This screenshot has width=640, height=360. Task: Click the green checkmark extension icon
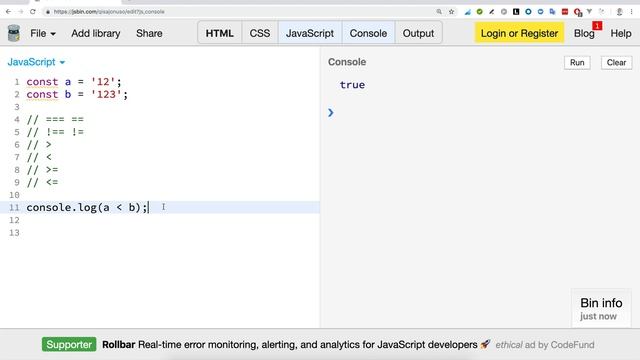(480, 12)
